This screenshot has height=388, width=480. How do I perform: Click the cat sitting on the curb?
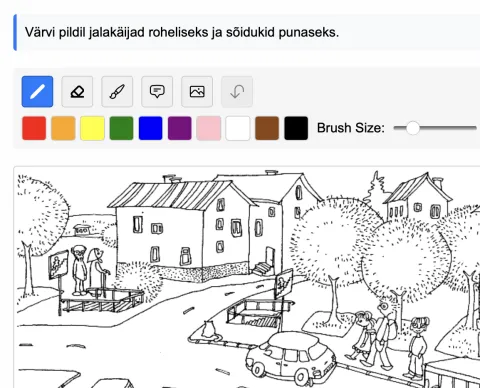pyautogui.click(x=210, y=329)
